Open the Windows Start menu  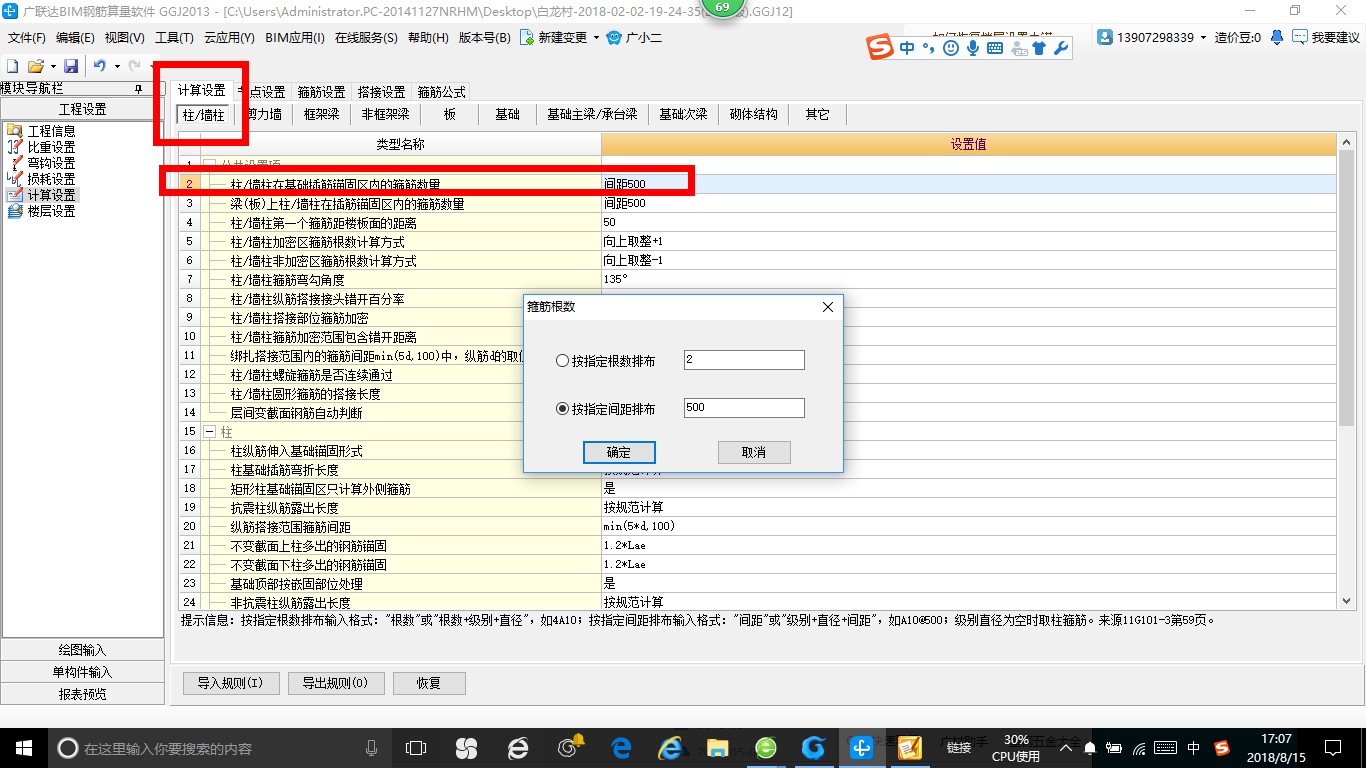pyautogui.click(x=23, y=747)
